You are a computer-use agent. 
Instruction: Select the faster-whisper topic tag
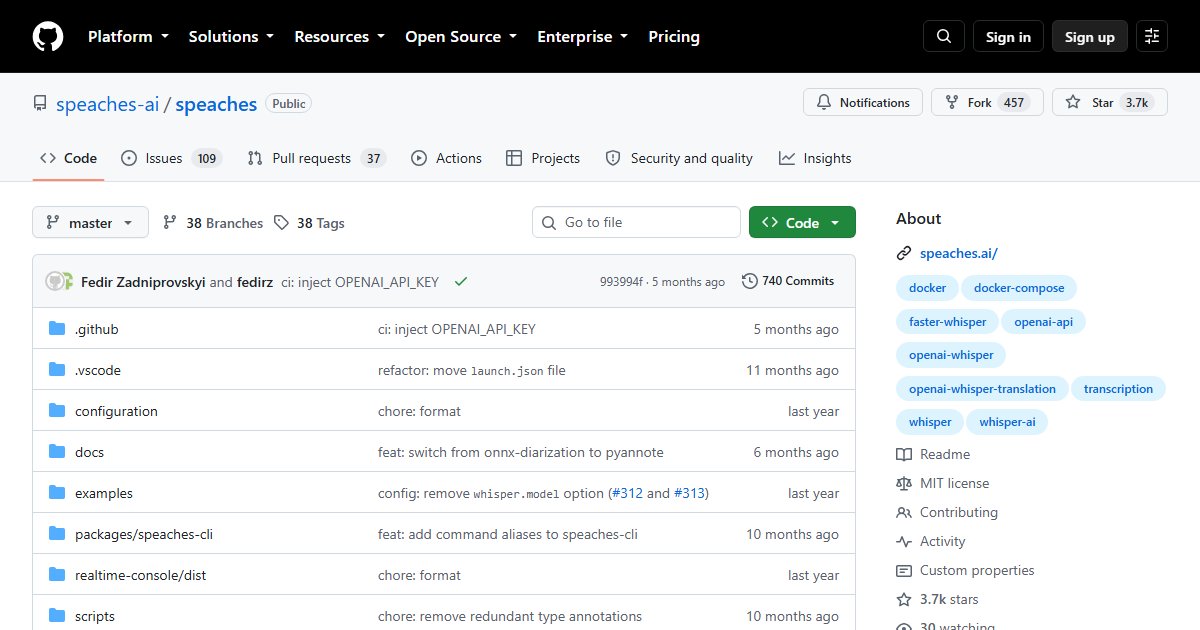coord(947,322)
